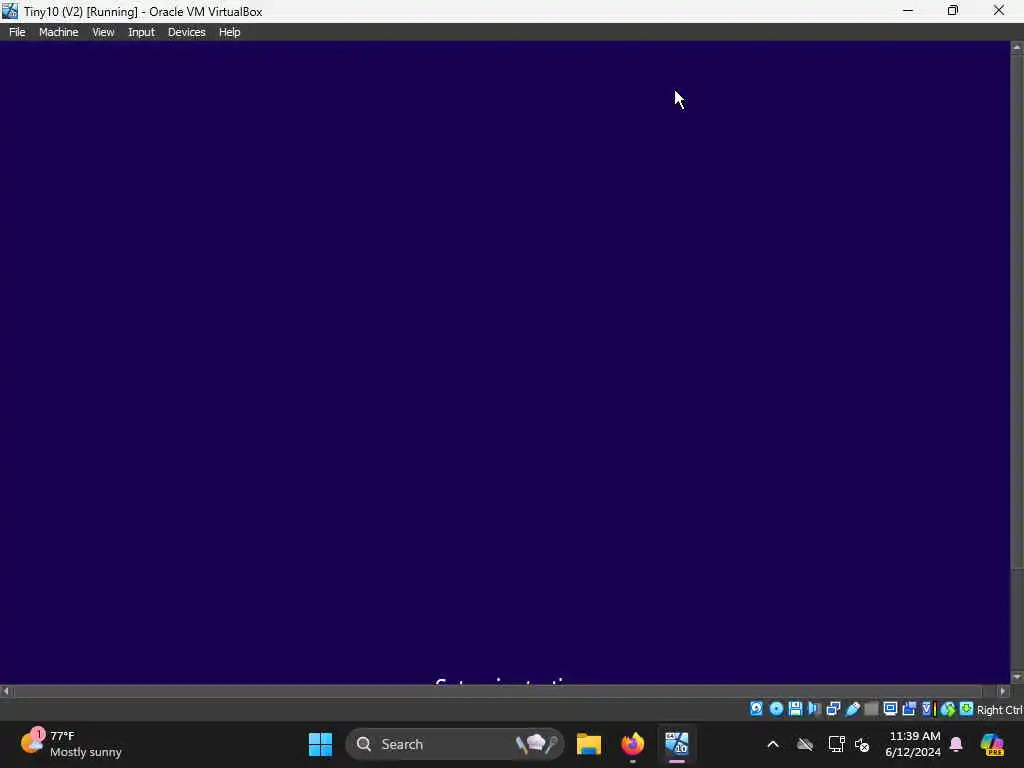This screenshot has height=768, width=1024.
Task: Click the display monitor indicator icon
Action: pos(890,709)
